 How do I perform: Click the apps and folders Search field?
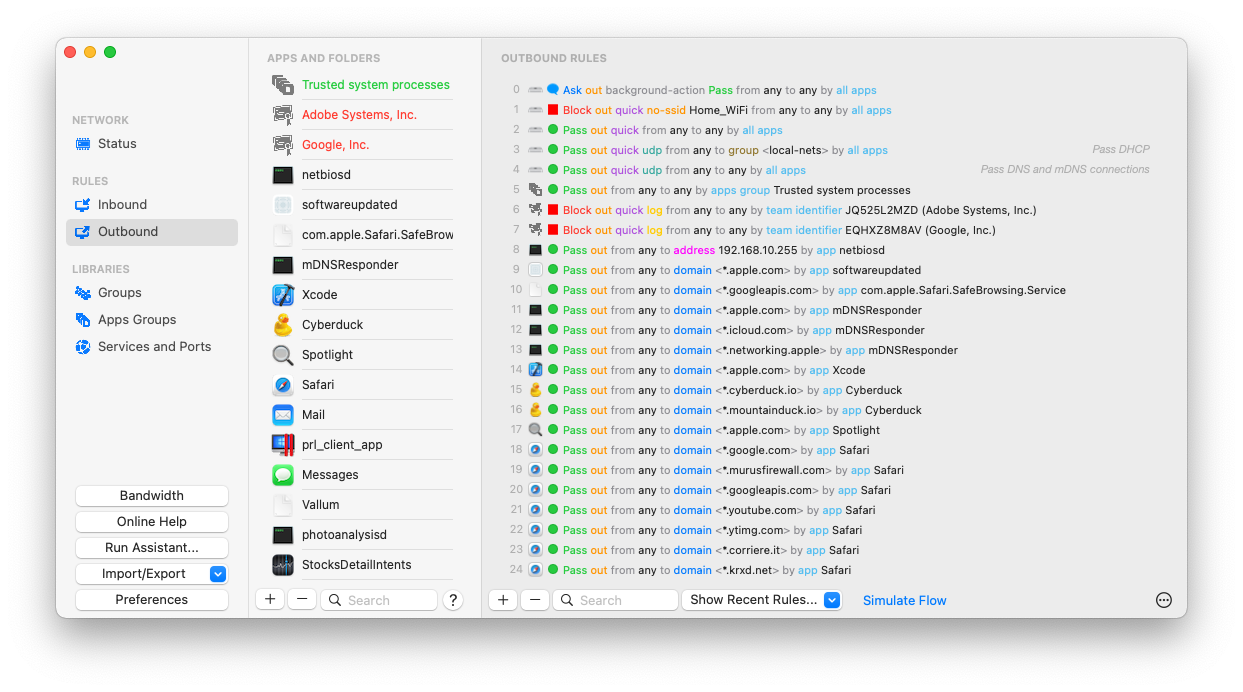click(379, 600)
